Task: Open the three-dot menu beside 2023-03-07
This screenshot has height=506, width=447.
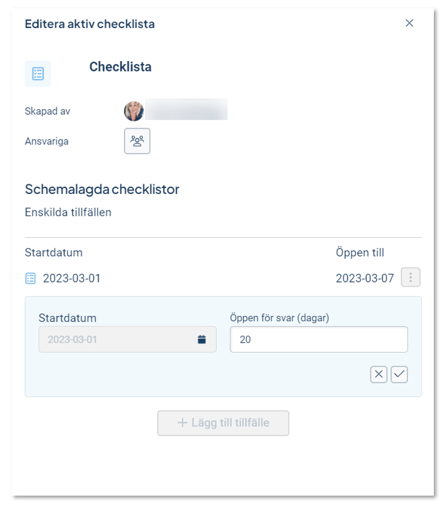Action: [410, 277]
